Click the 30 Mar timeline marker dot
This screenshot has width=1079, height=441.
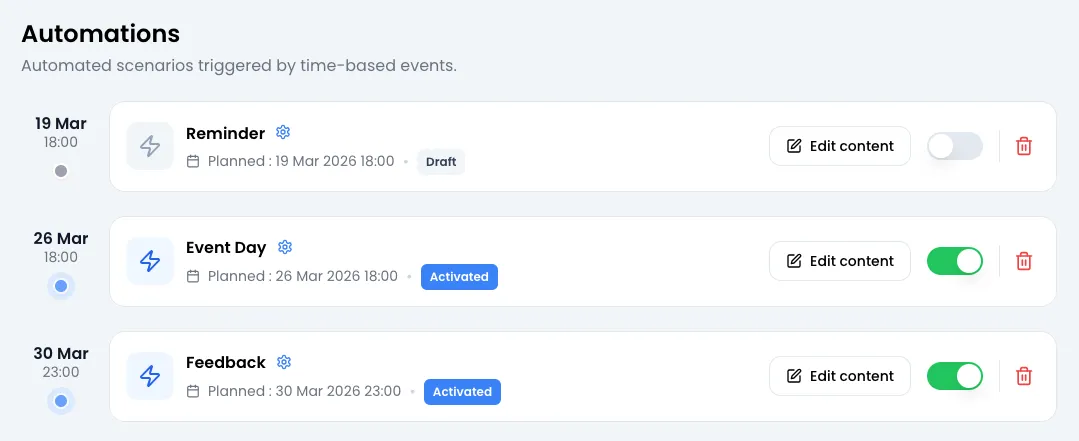[61, 401]
